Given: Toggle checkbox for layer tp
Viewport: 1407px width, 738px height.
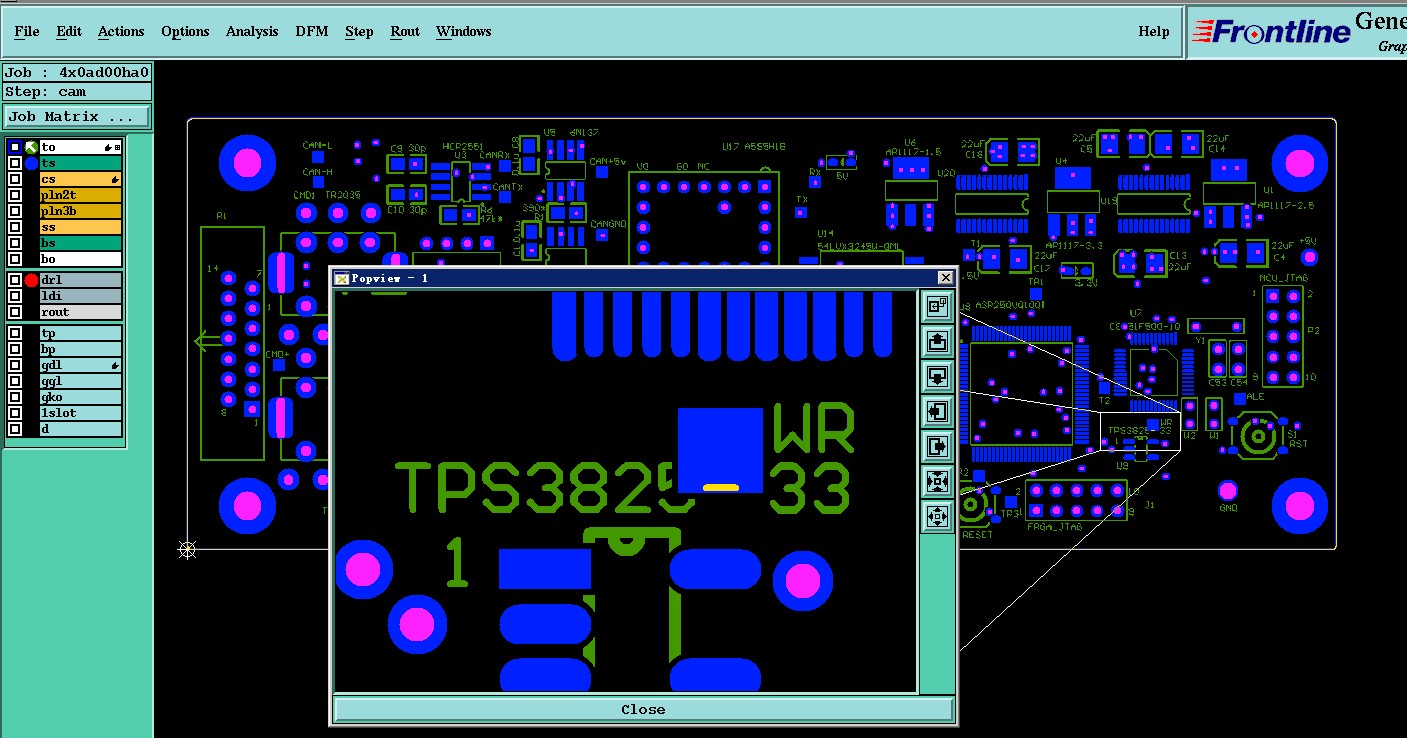Looking at the screenshot, I should 15,333.
